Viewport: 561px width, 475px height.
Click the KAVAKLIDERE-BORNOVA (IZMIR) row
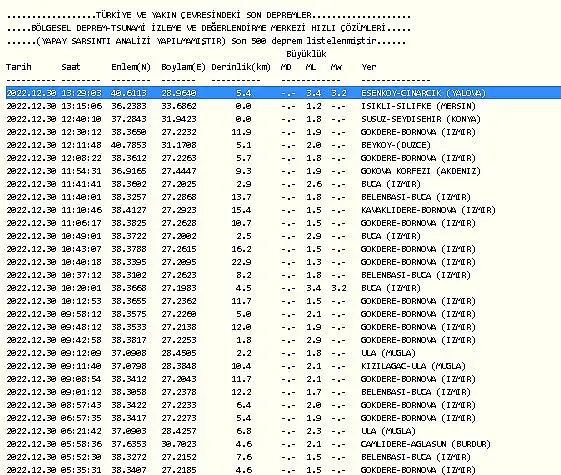click(x=251, y=210)
